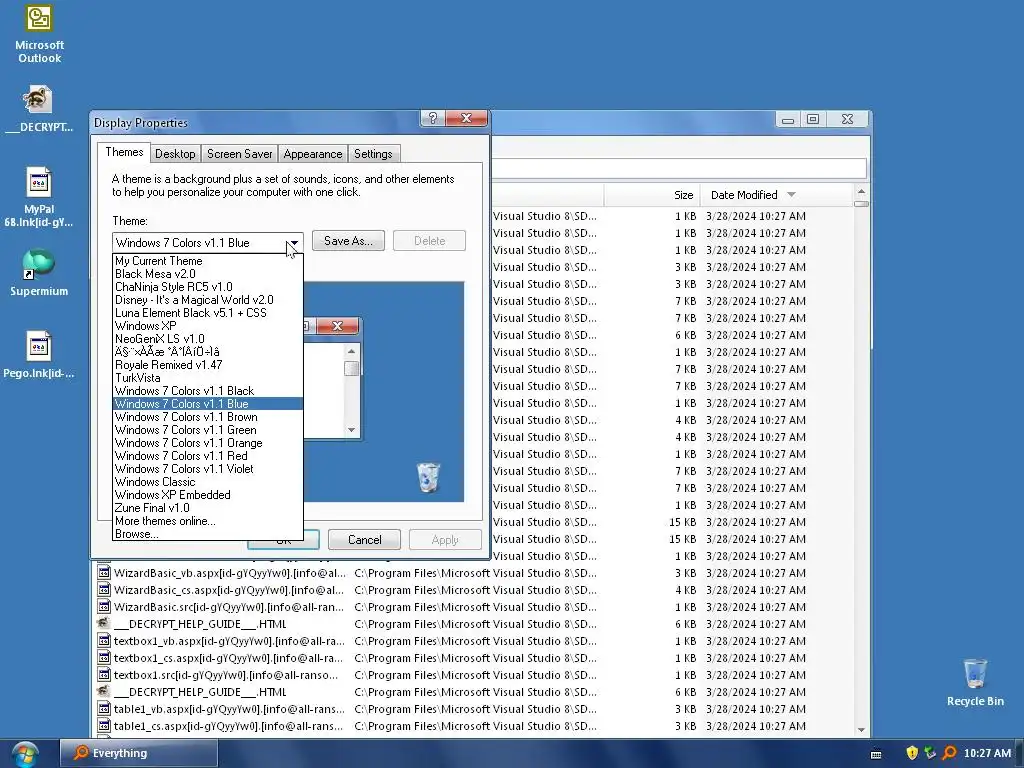Click scroll up arrow in Everything results

(861, 191)
